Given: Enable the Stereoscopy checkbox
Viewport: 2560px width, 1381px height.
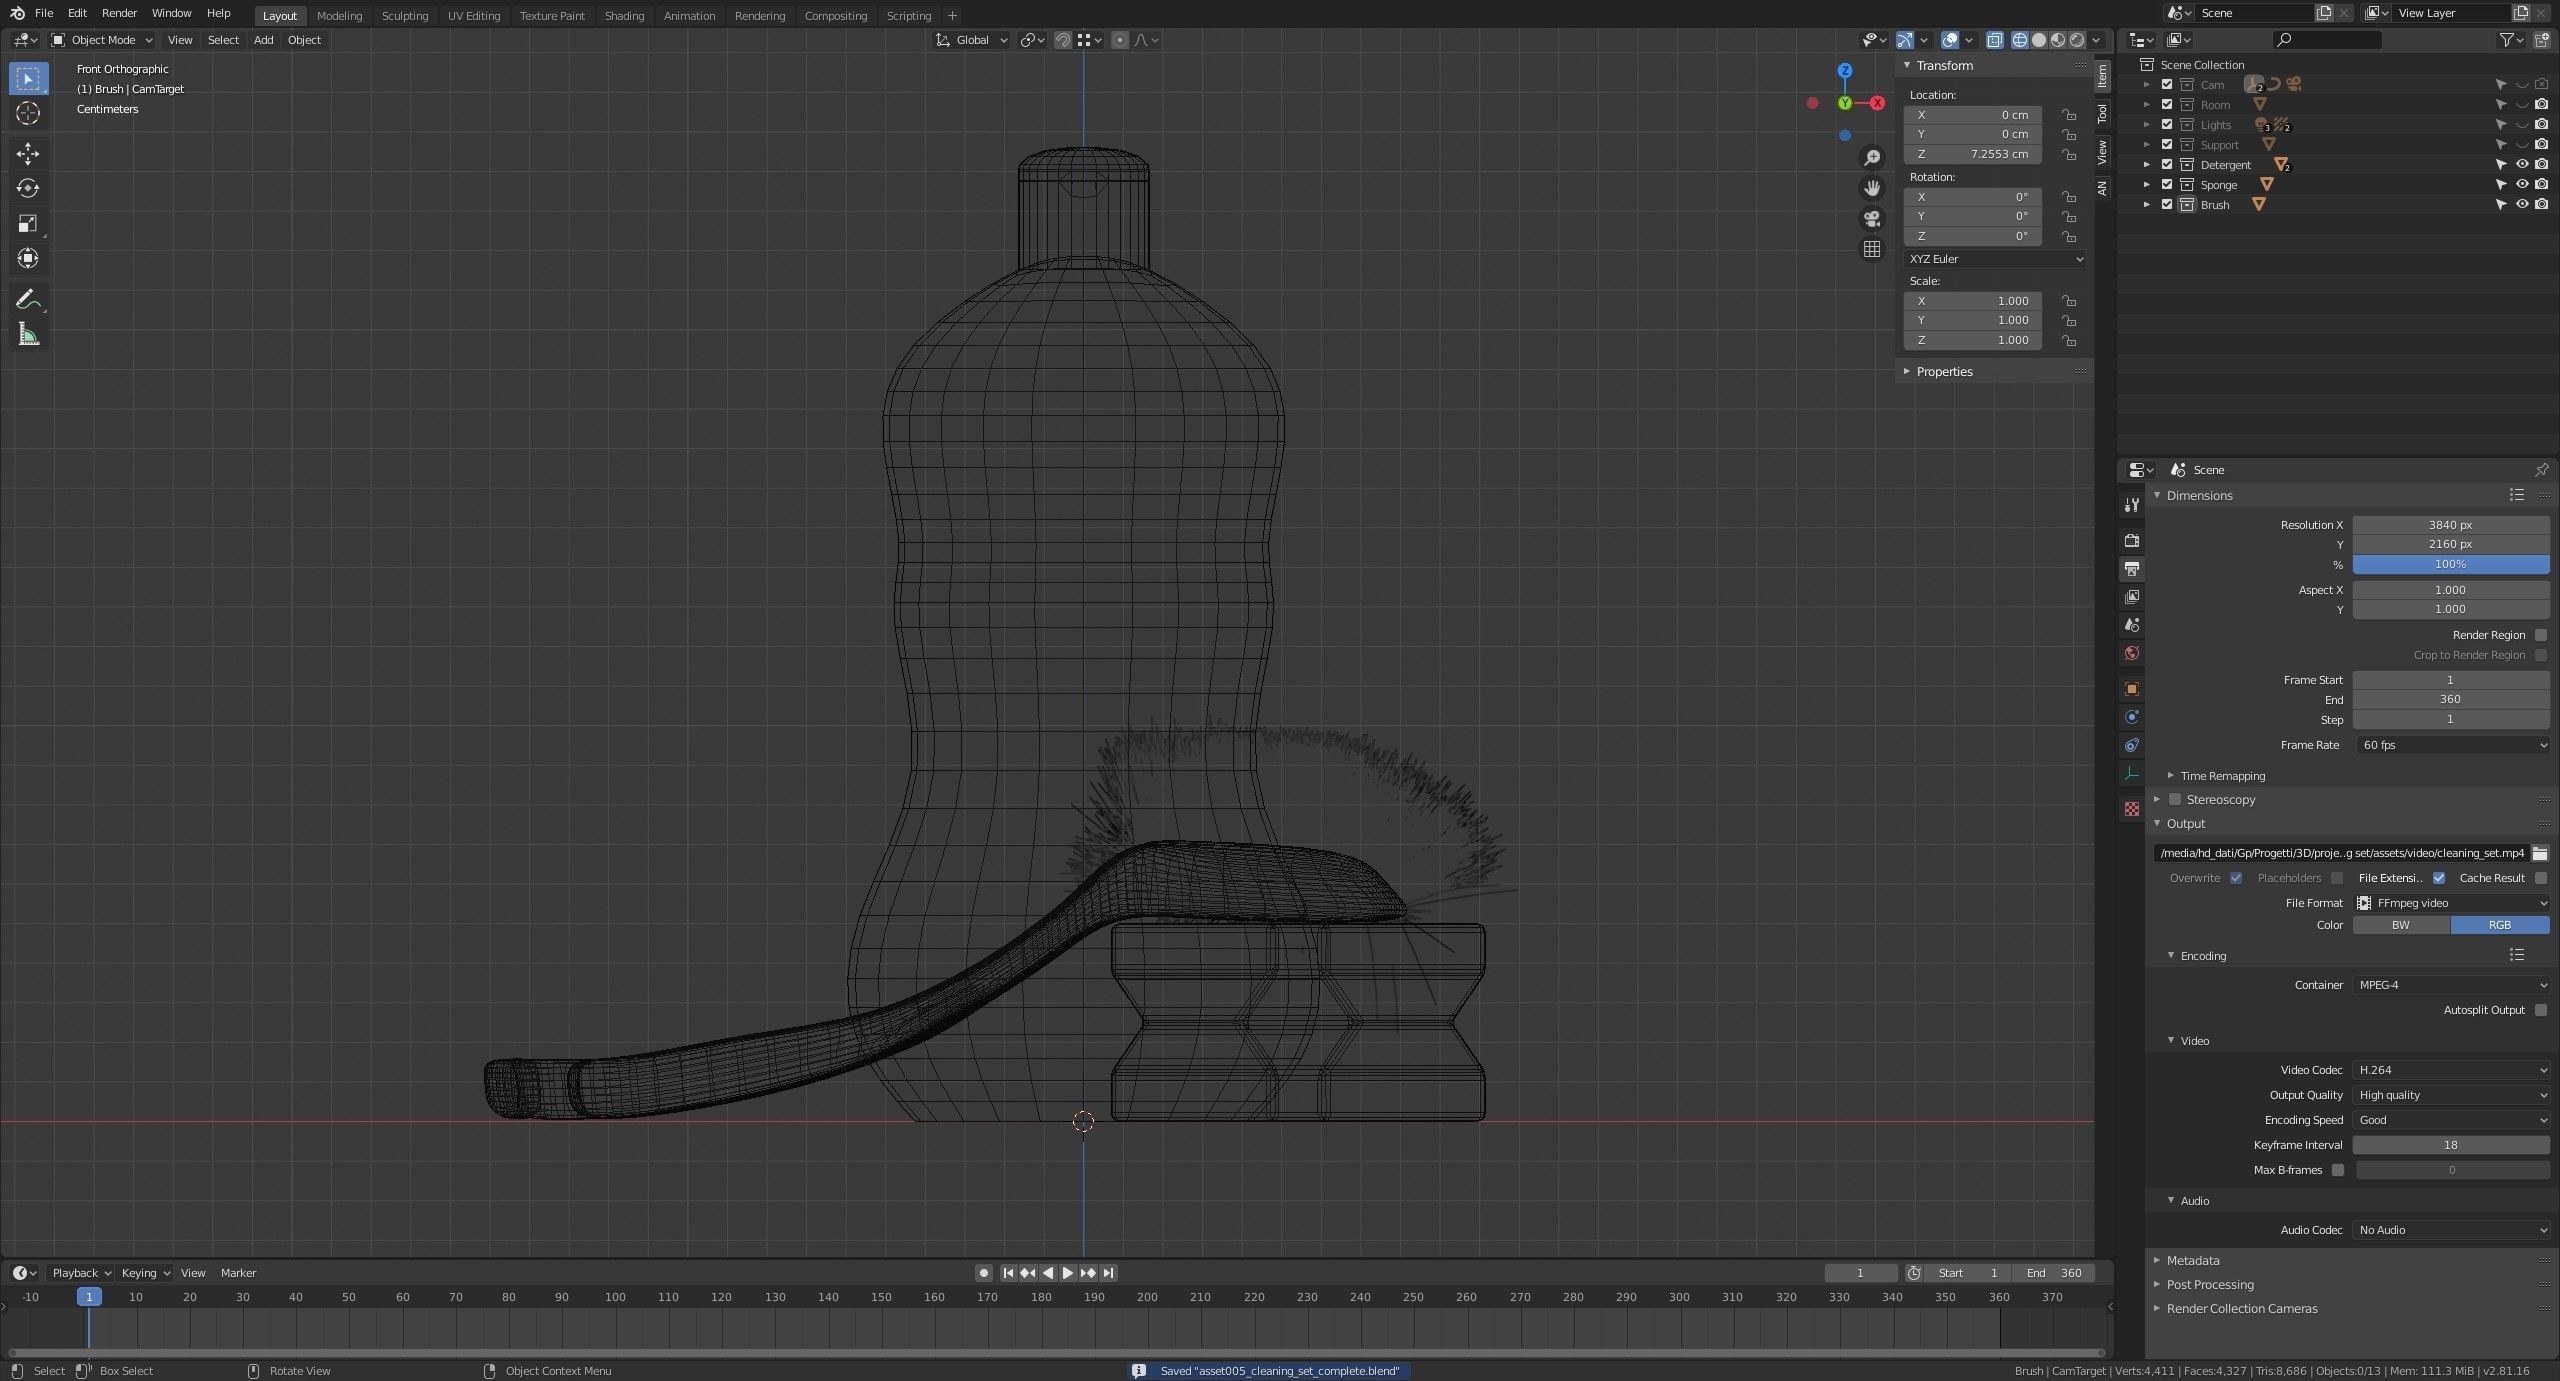Looking at the screenshot, I should [2175, 800].
